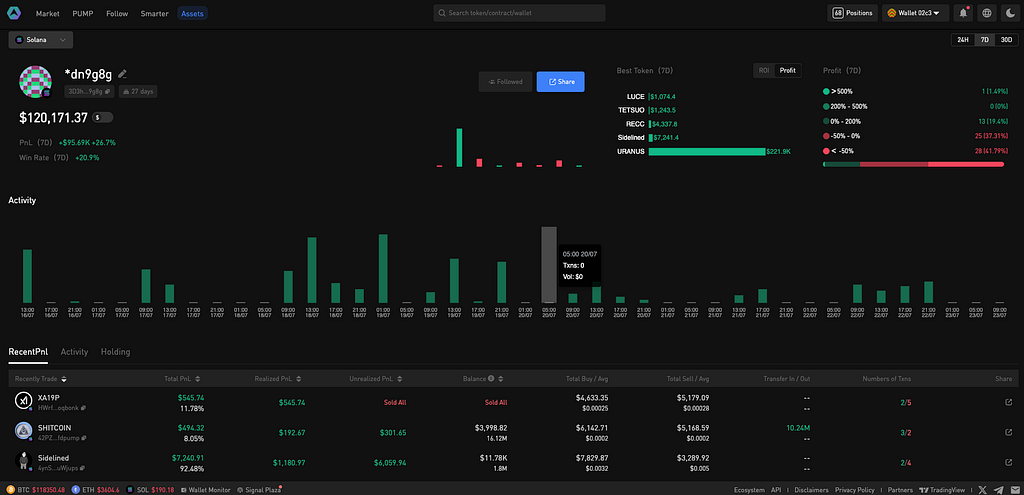Click the globe language icon
The height and width of the screenshot is (495, 1024).
coord(987,13)
